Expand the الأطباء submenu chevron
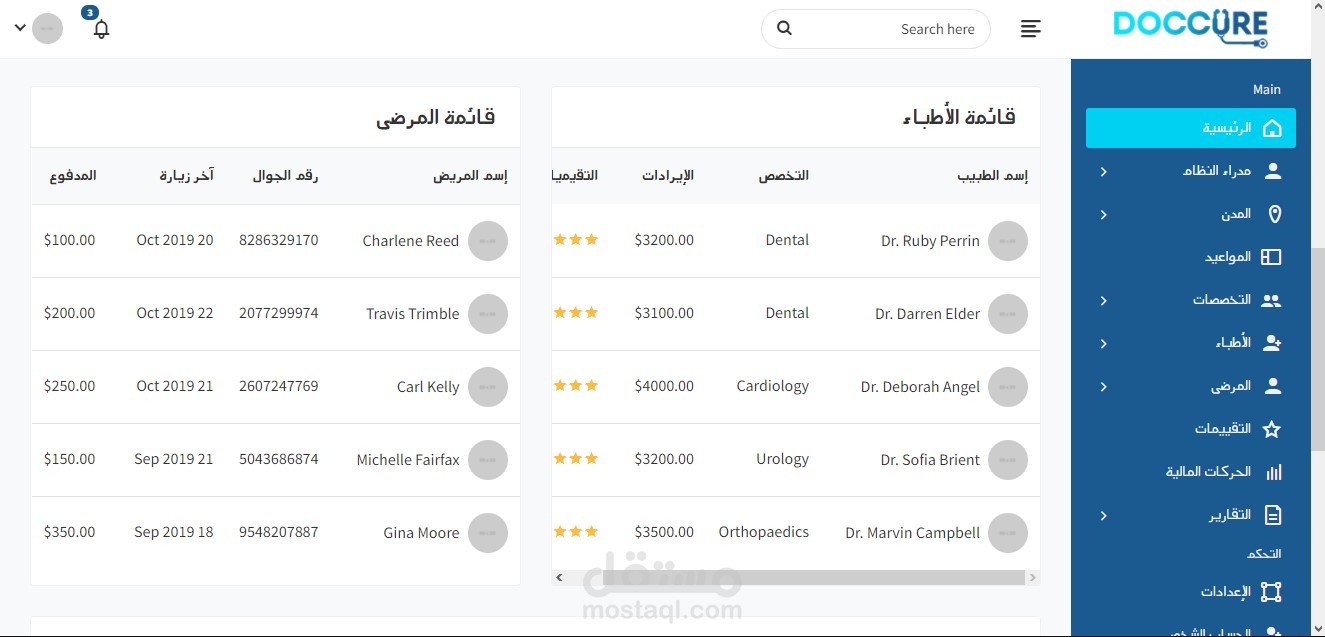Viewport: 1325px width, 637px height. [x=1104, y=343]
